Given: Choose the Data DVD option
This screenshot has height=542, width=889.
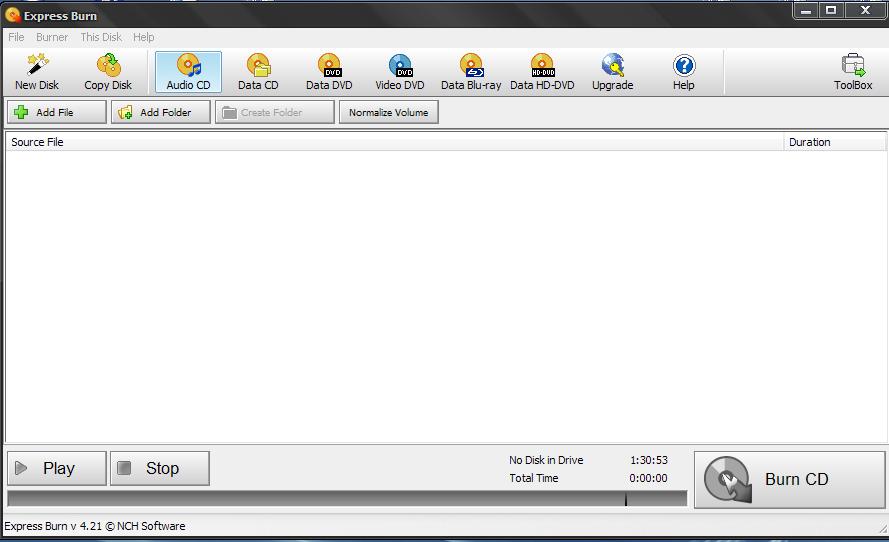Looking at the screenshot, I should pos(329,73).
